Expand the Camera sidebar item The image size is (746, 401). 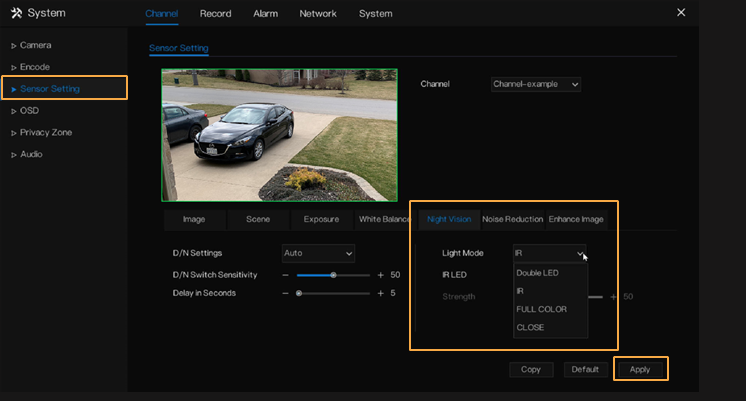(35, 45)
